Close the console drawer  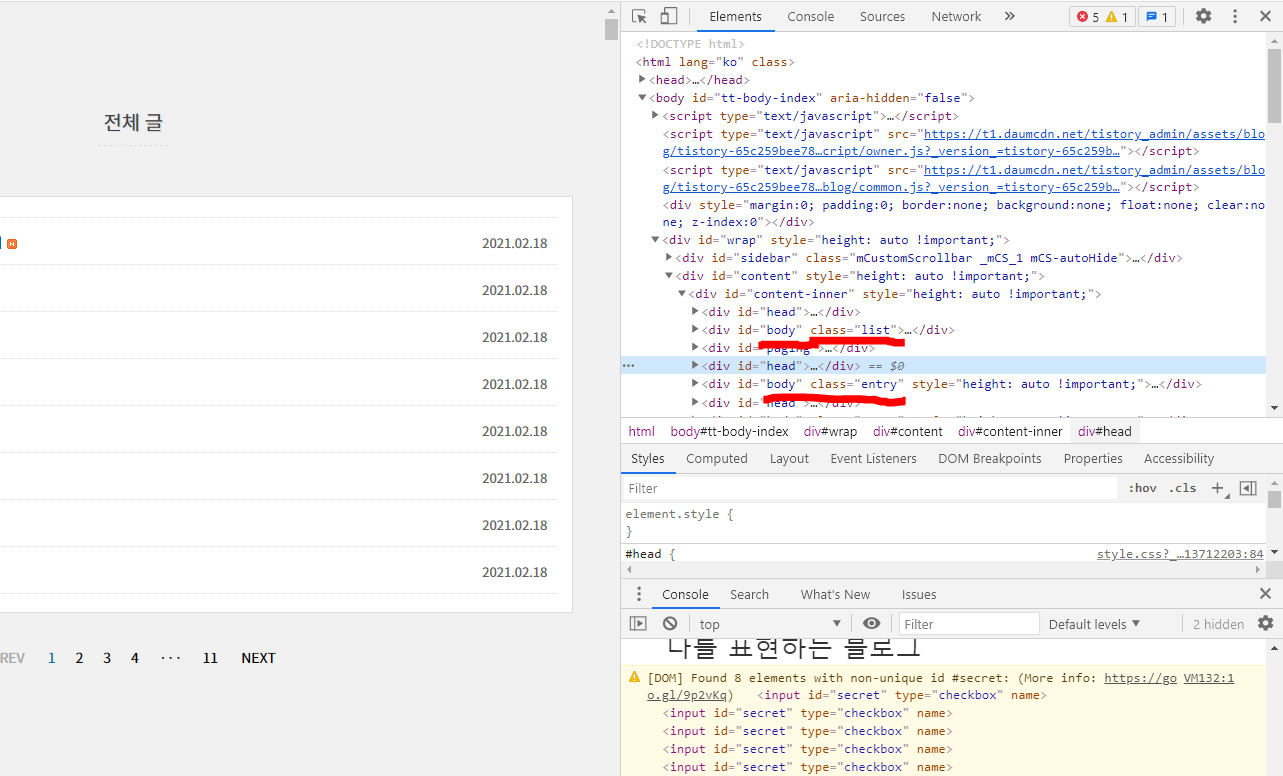[x=1265, y=594]
